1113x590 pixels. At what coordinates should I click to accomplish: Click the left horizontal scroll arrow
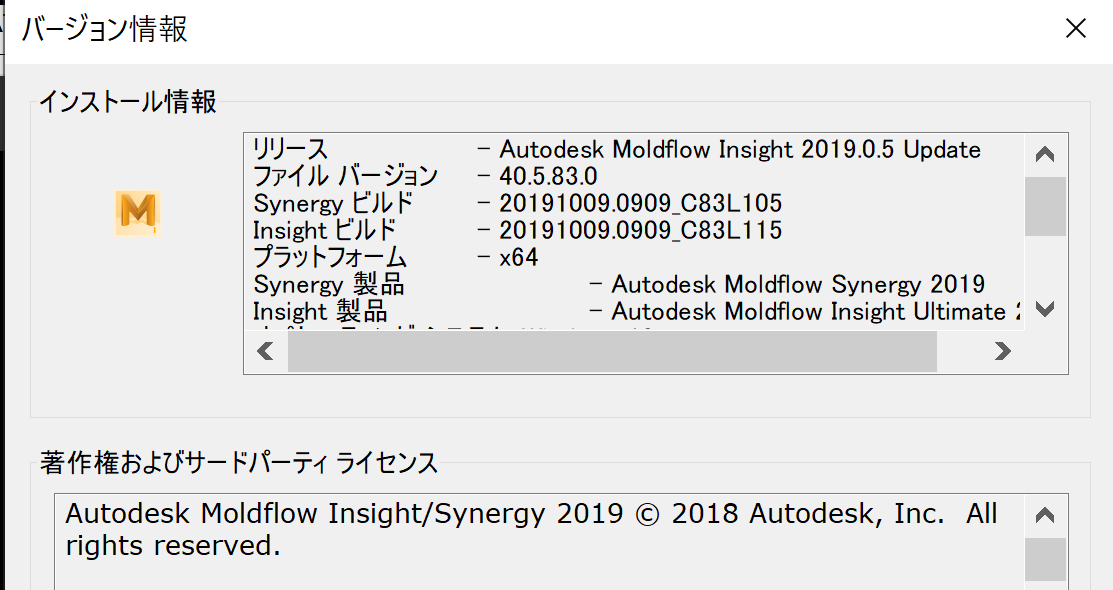[x=265, y=352]
